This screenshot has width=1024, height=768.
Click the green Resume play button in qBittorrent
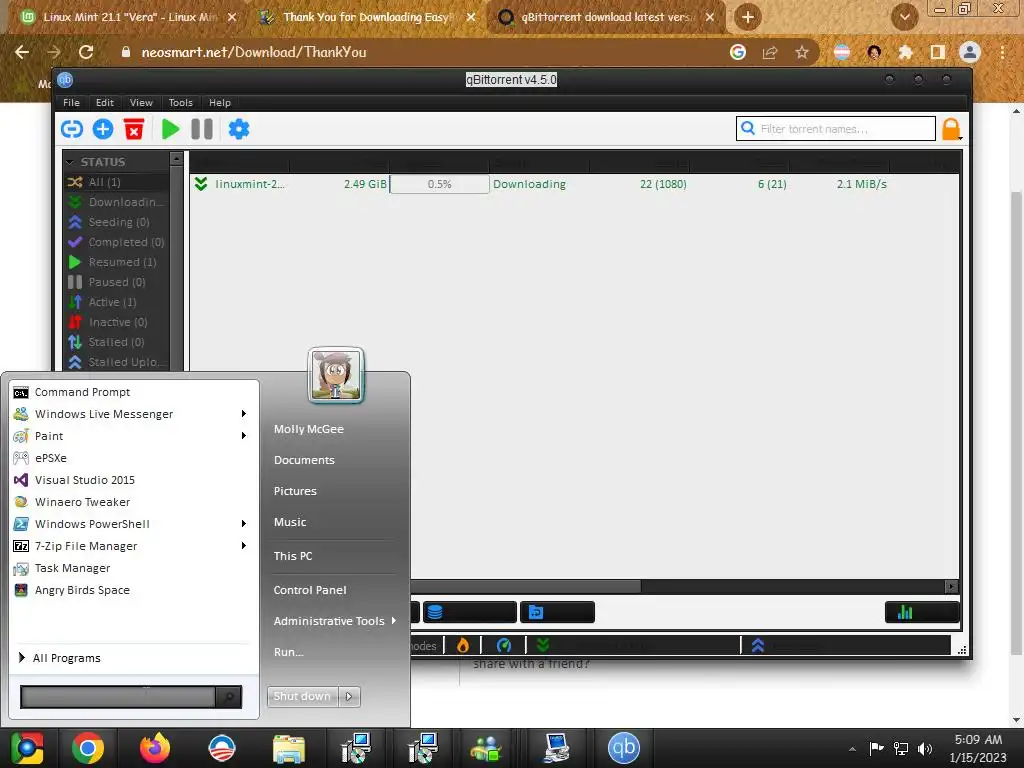[x=170, y=129]
